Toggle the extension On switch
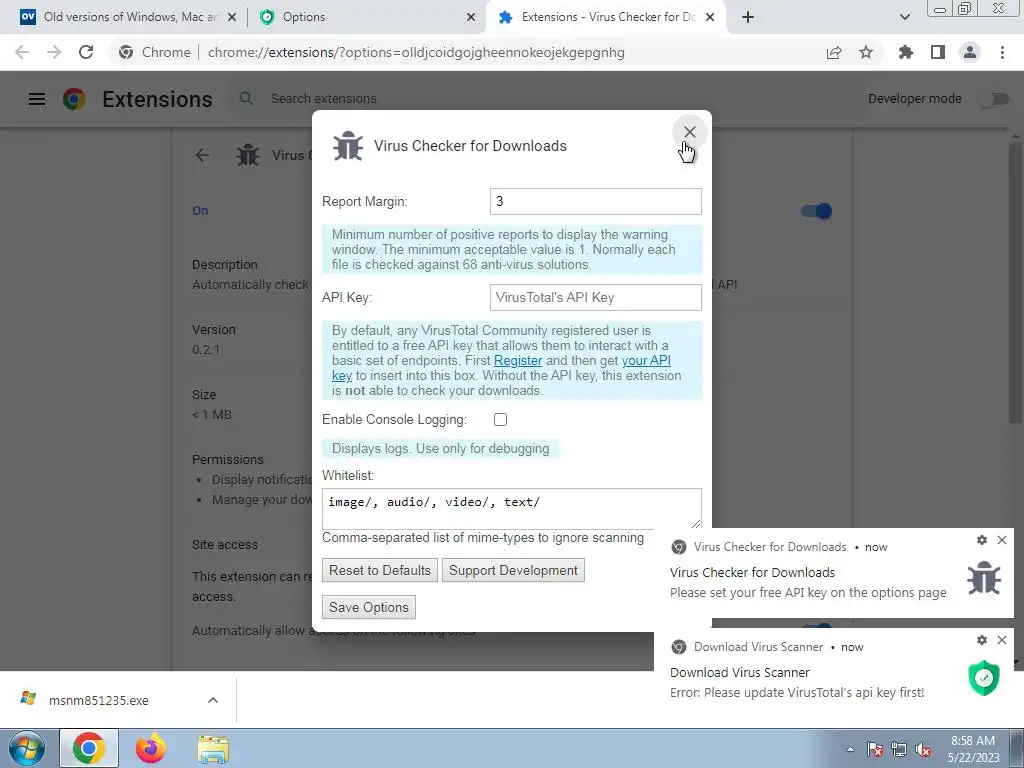1024x768 pixels. coord(816,211)
